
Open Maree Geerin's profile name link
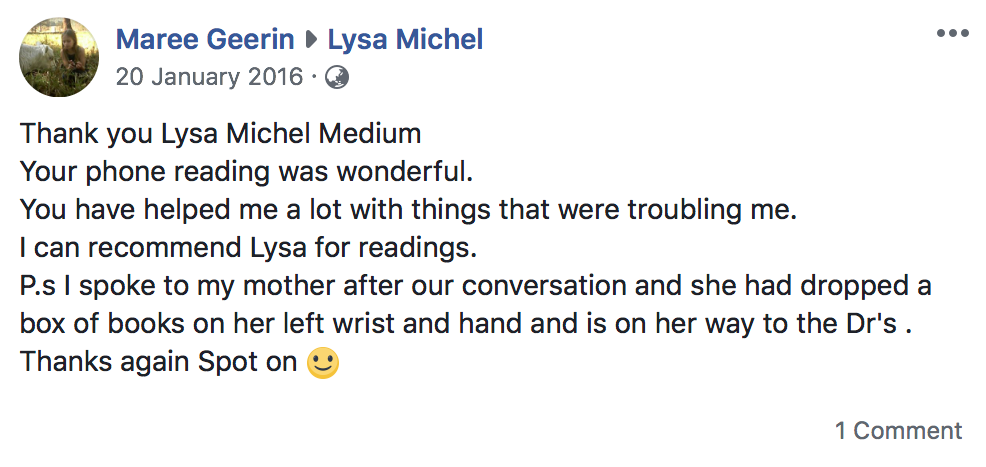(205, 40)
